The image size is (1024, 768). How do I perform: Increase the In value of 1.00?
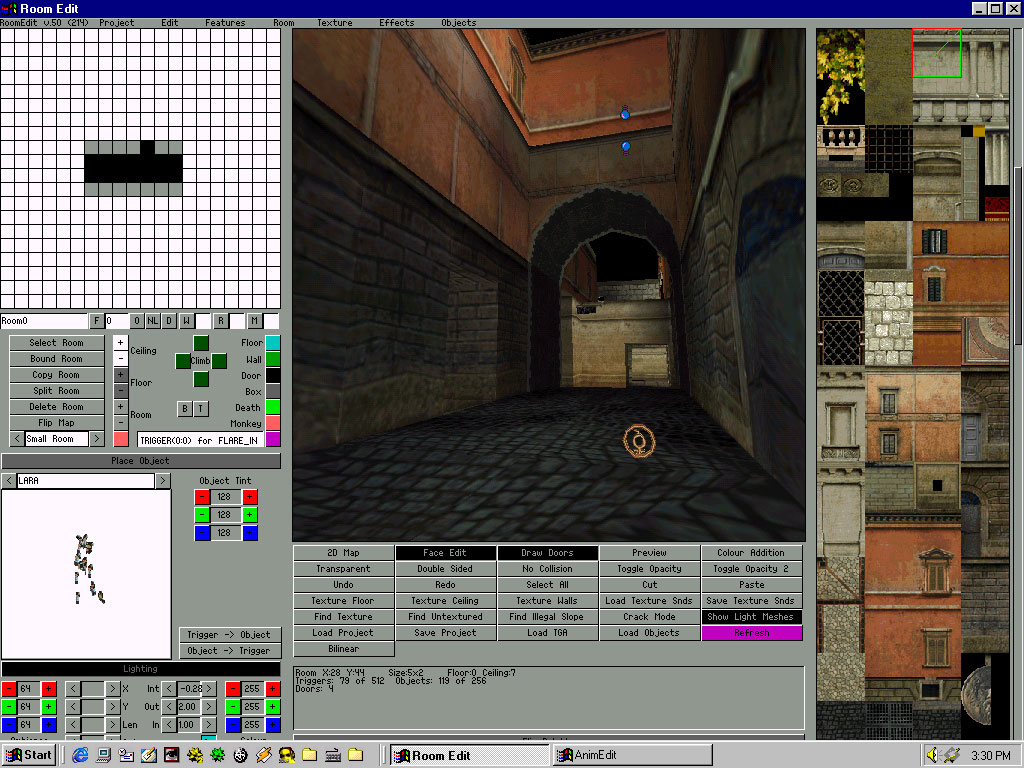click(x=209, y=724)
